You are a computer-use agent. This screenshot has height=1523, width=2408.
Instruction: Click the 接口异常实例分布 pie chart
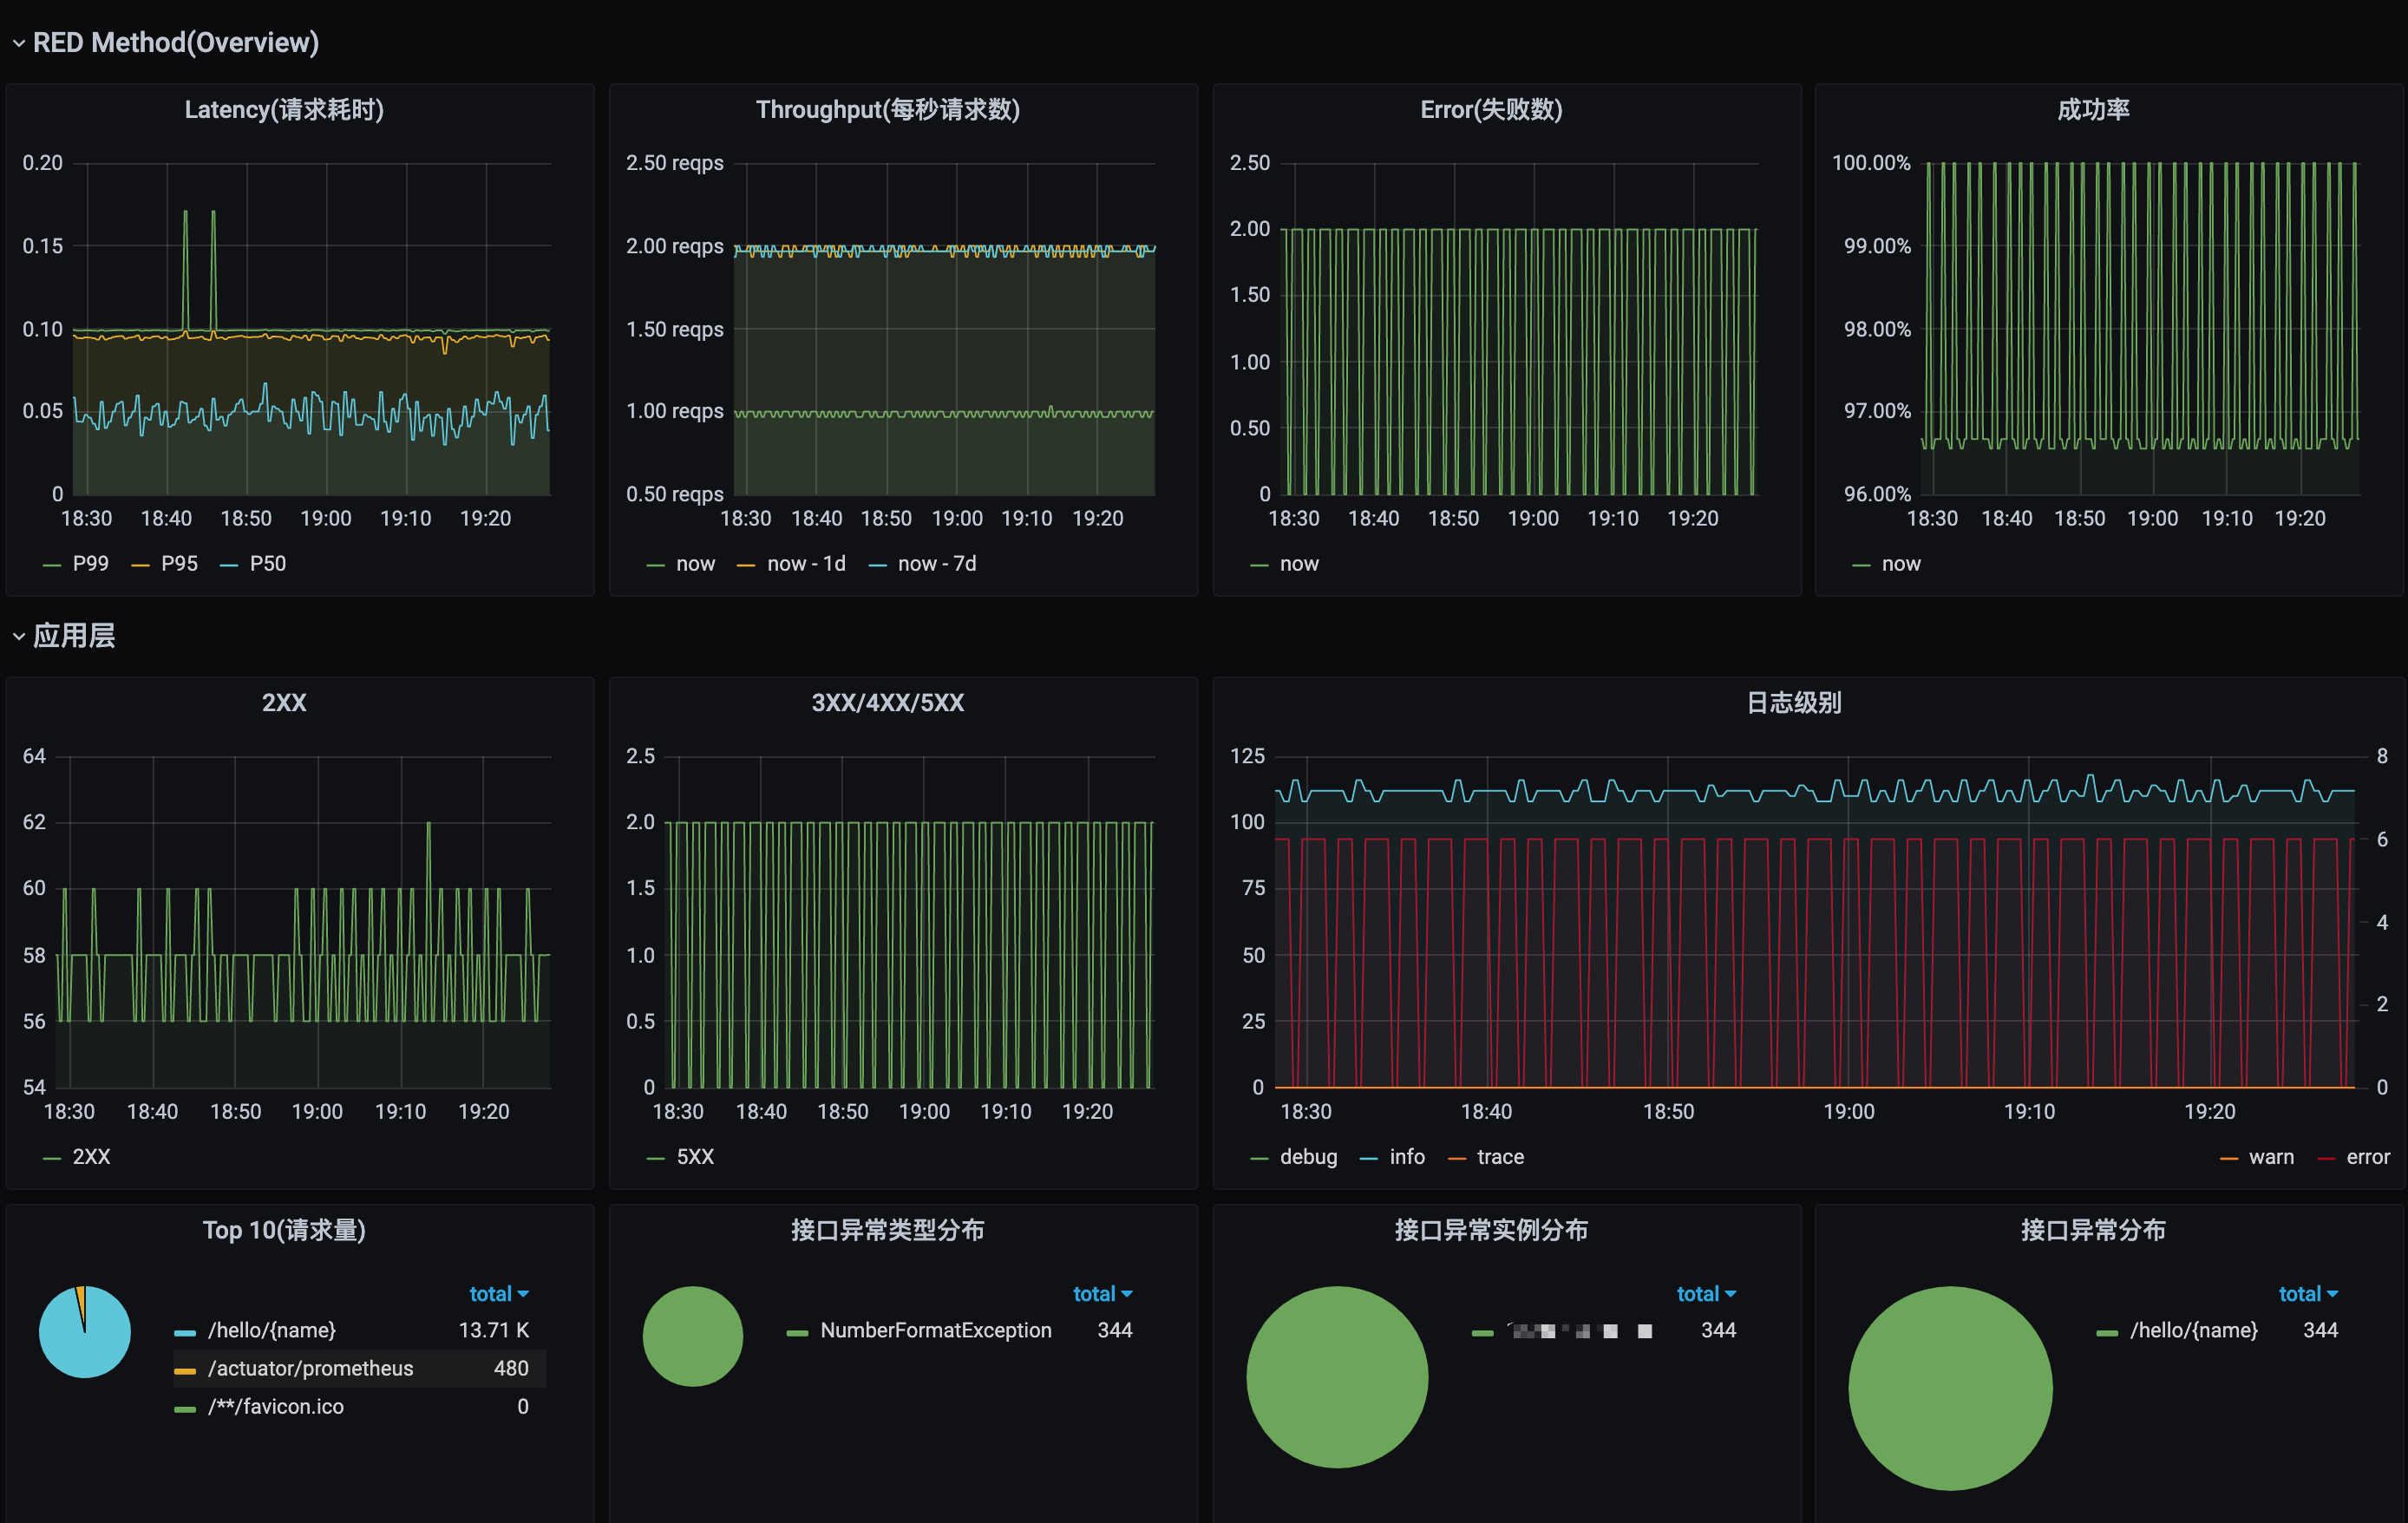[1337, 1377]
